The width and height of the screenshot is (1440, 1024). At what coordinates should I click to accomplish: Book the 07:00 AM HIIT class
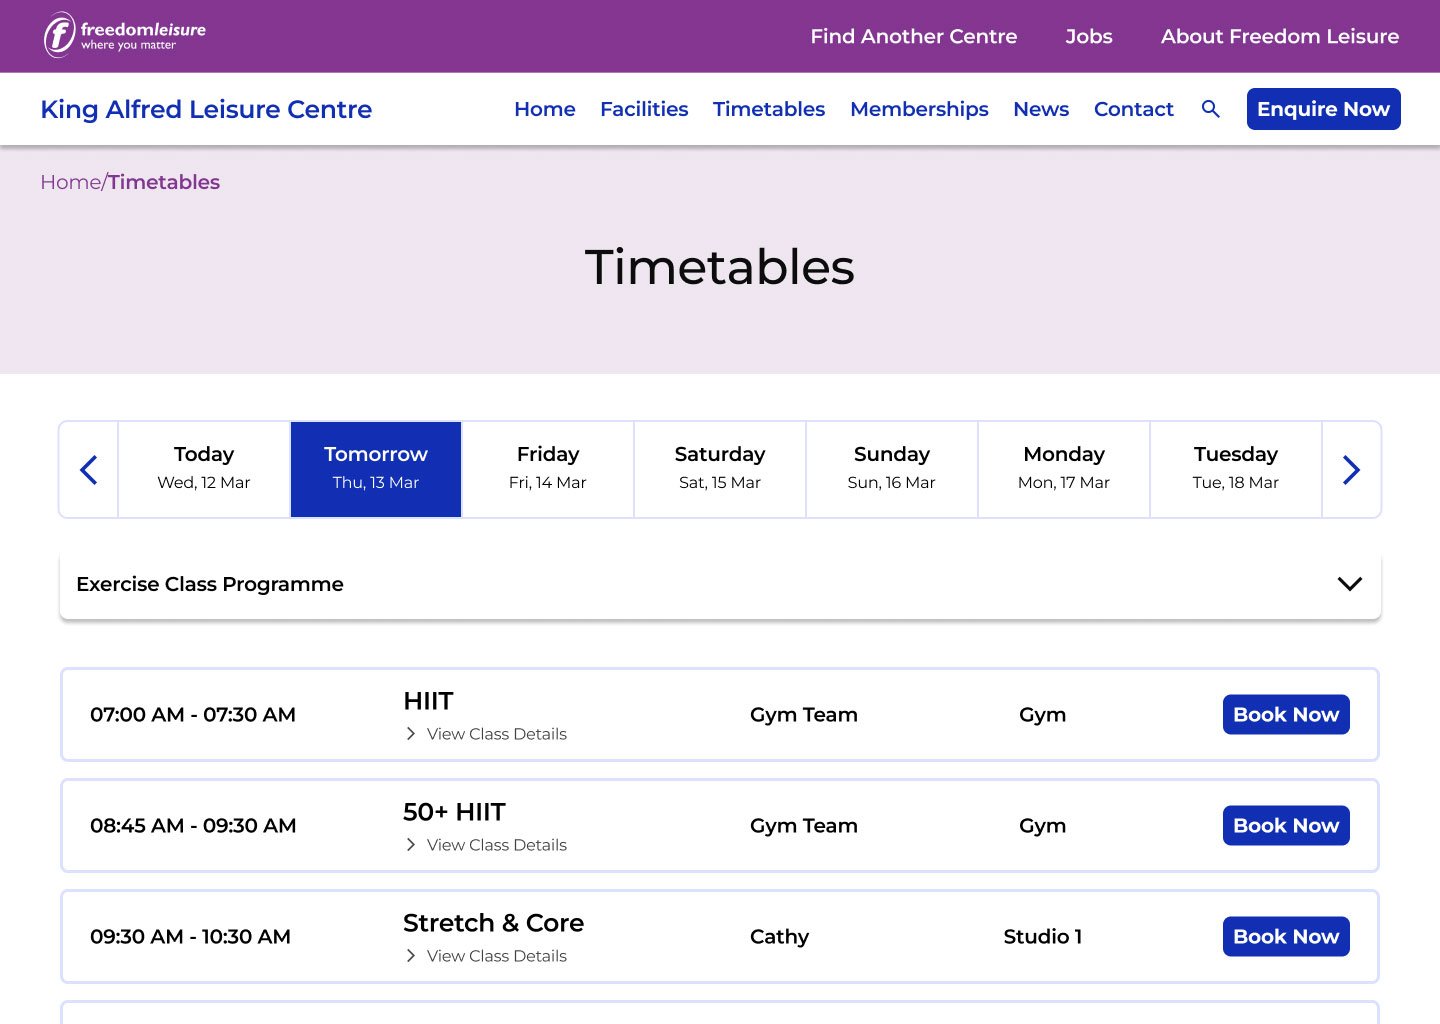(x=1286, y=715)
